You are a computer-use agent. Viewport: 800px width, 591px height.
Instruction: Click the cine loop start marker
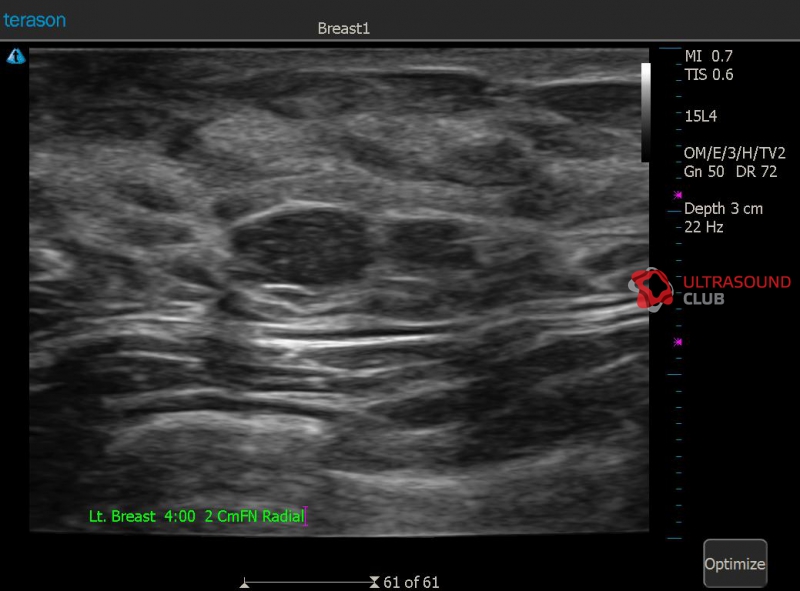(245, 582)
